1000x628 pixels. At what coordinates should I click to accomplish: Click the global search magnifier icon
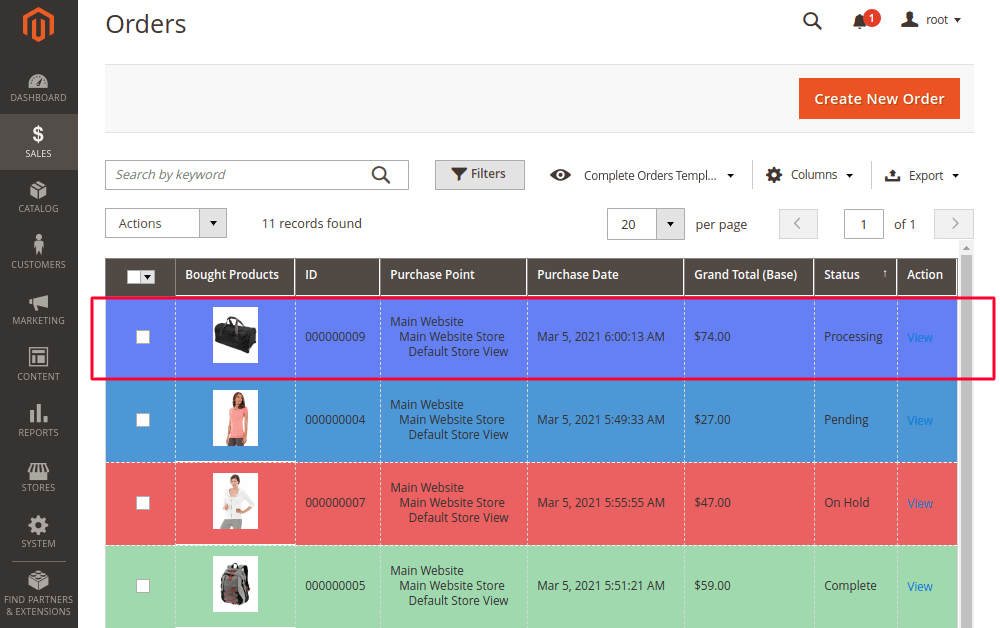tap(812, 21)
